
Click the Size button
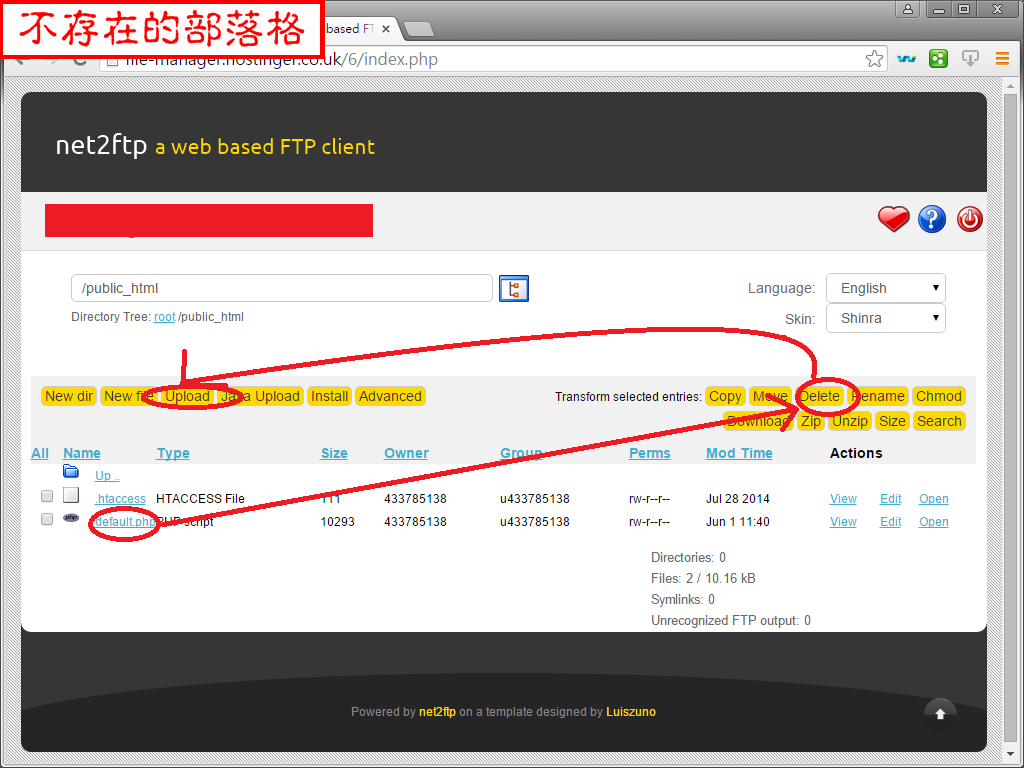892,421
